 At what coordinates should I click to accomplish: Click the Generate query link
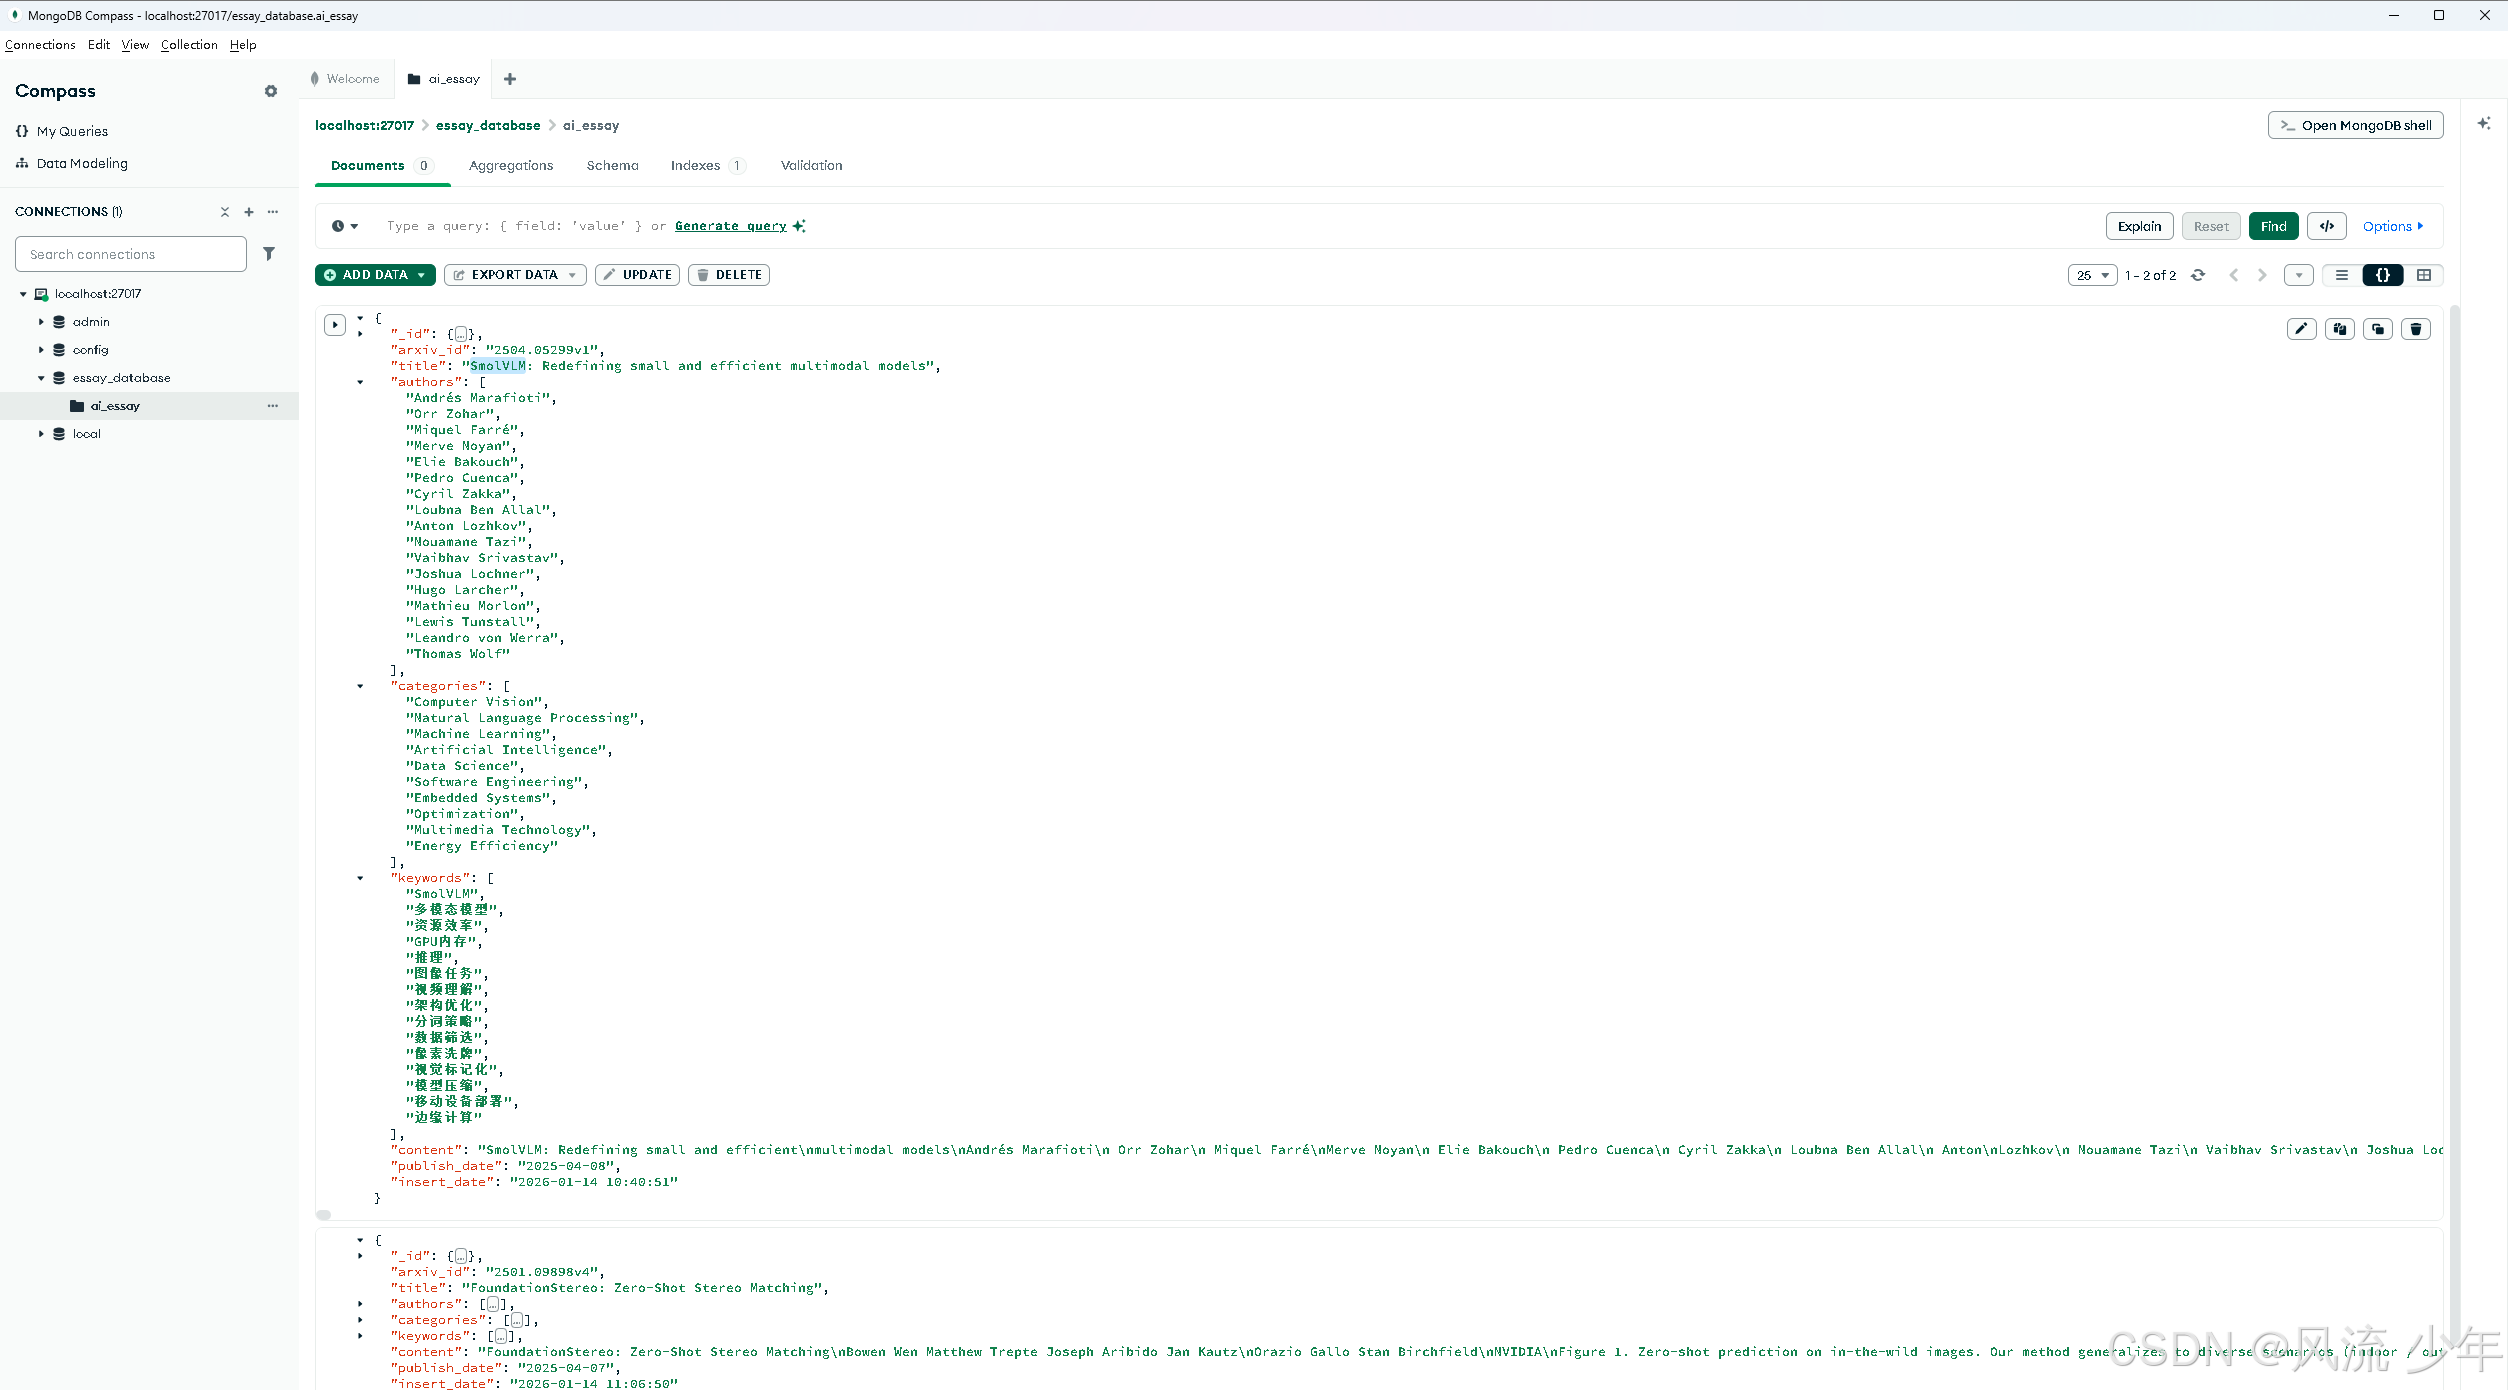tap(730, 226)
